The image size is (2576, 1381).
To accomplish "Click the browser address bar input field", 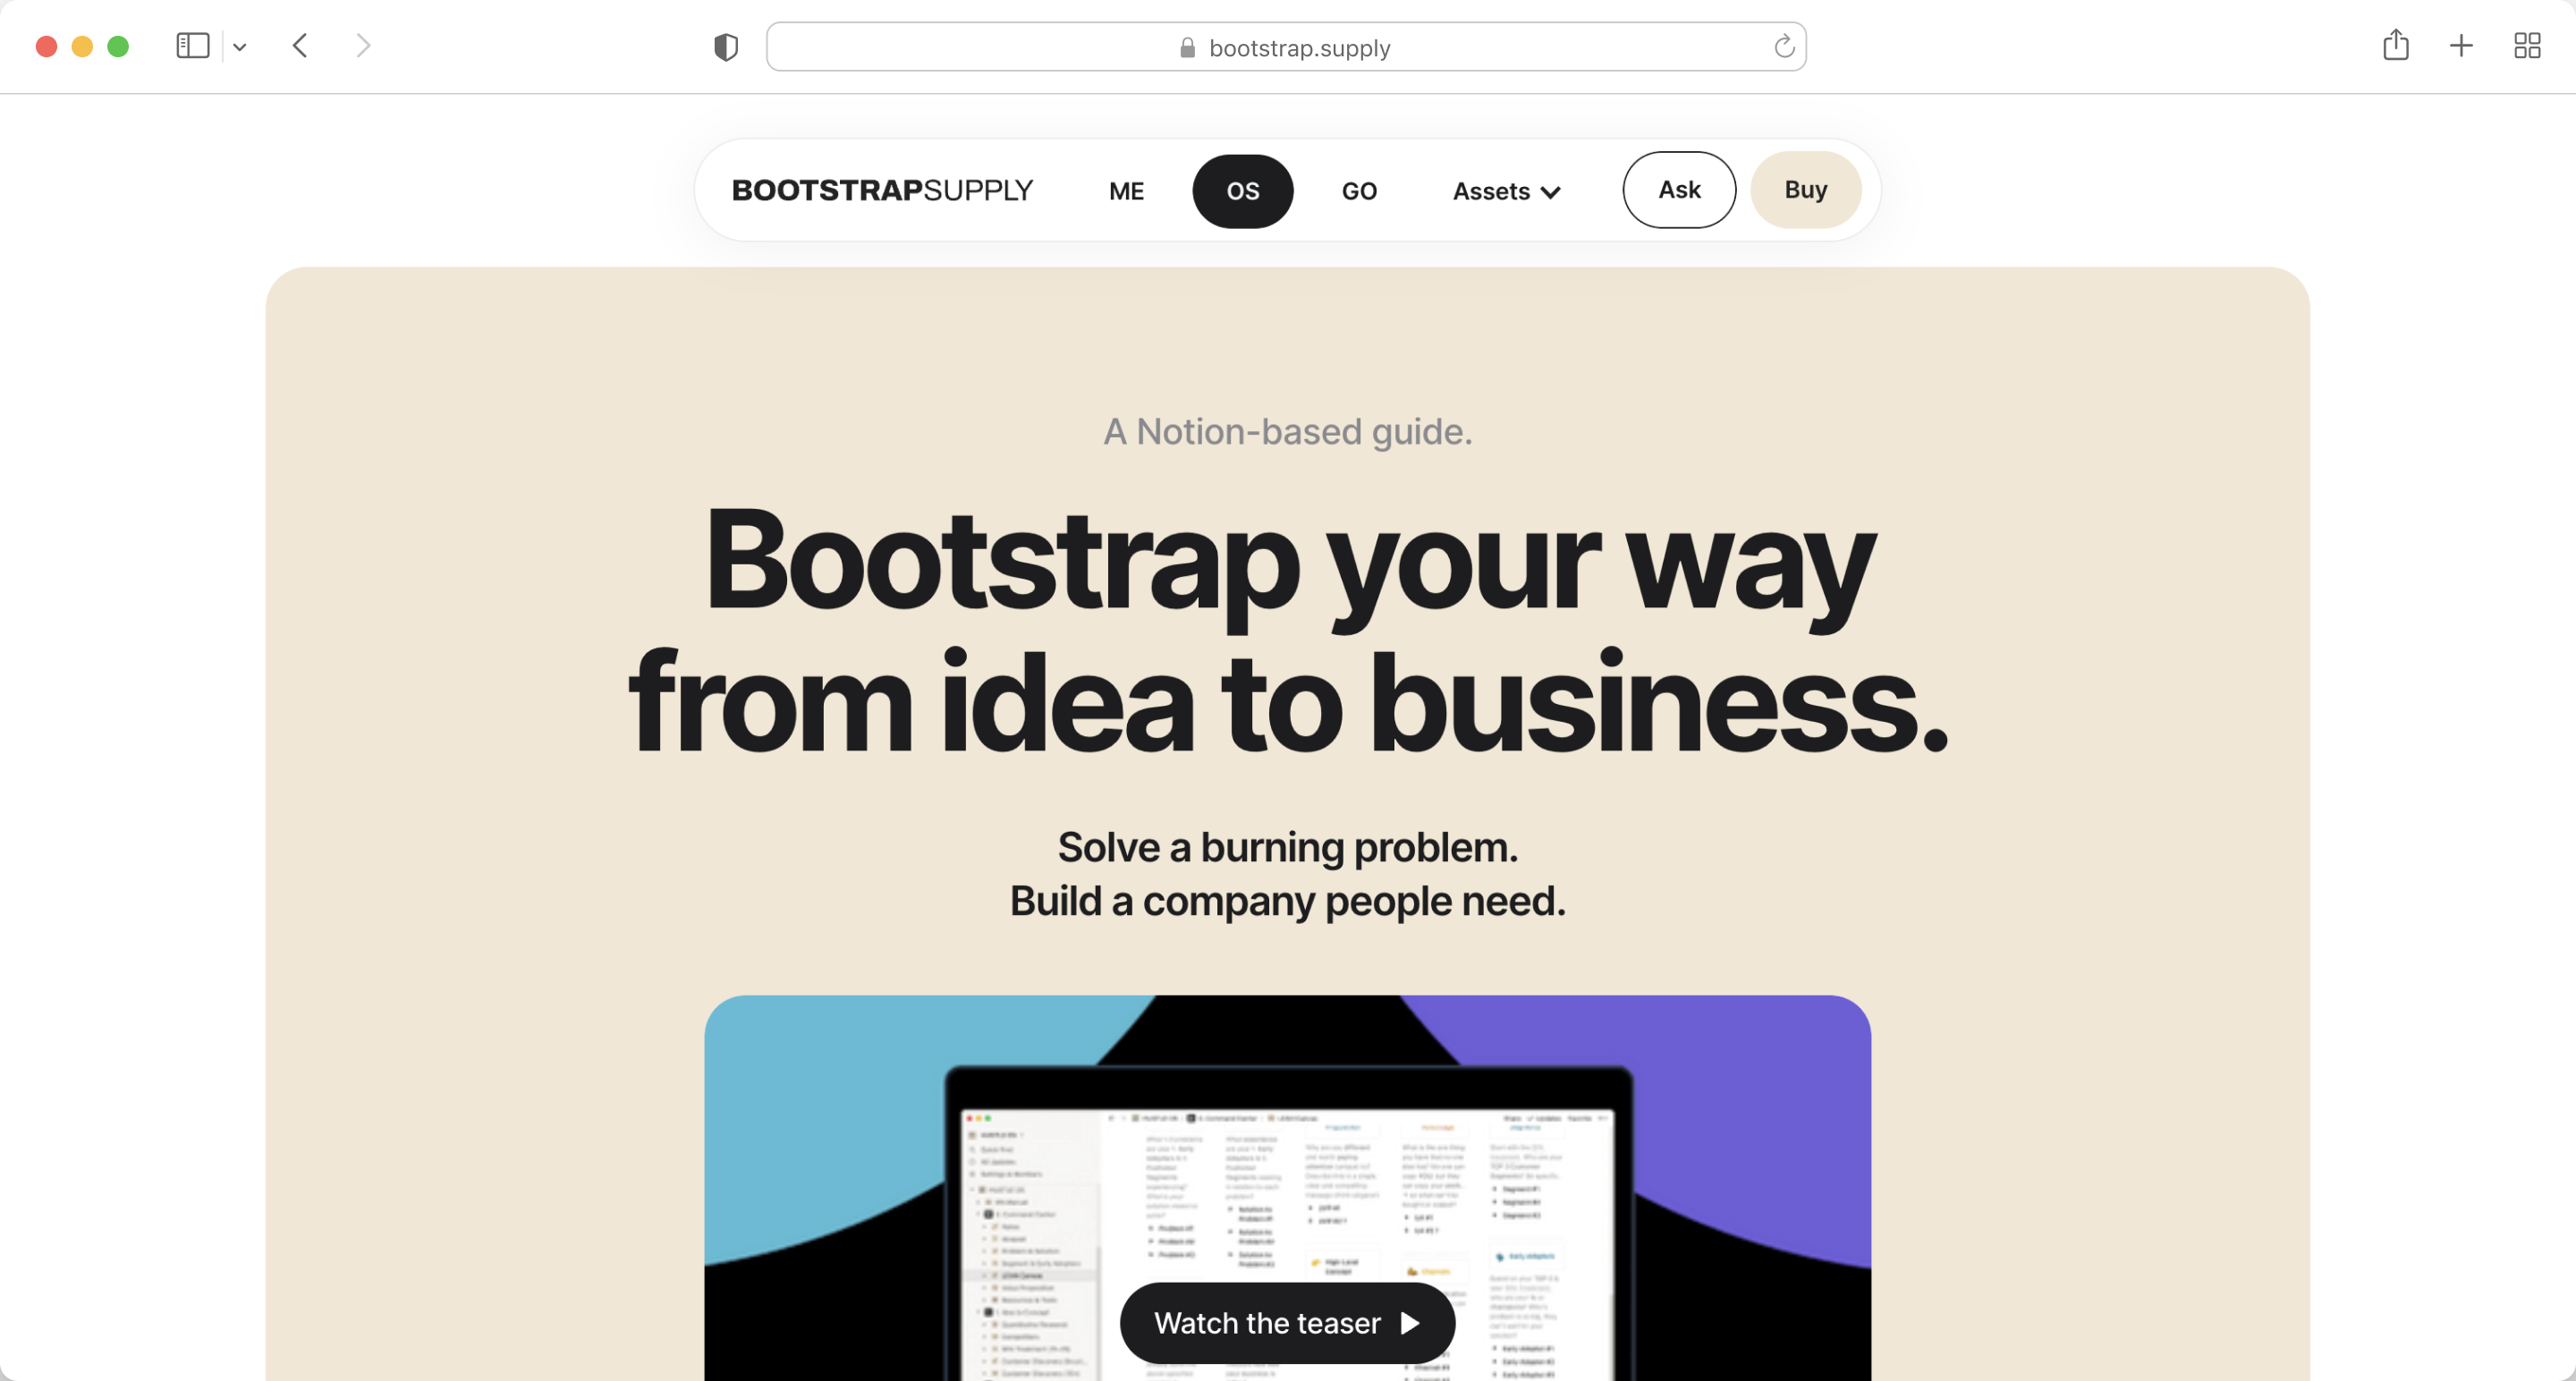I will tap(1286, 46).
